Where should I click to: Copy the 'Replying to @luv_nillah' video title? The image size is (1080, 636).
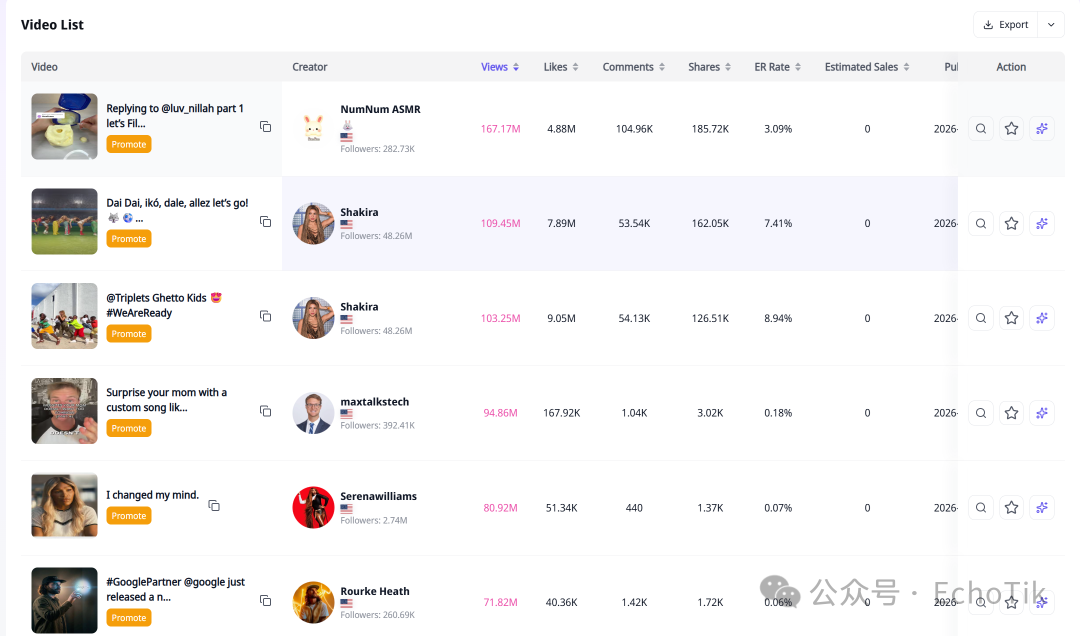265,127
